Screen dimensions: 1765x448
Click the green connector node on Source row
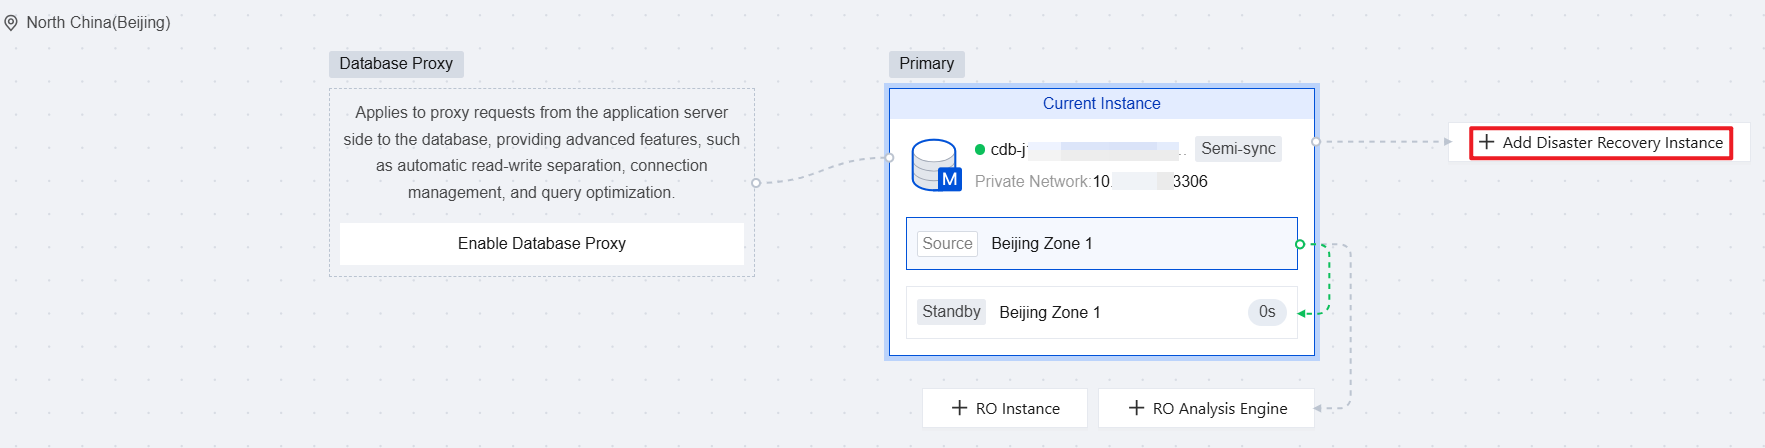pos(1299,244)
